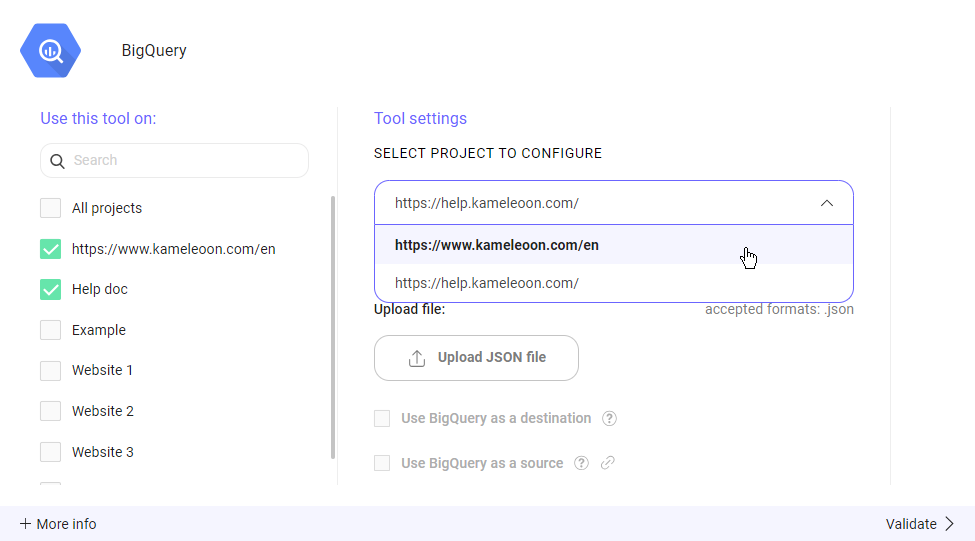The width and height of the screenshot is (975, 541).
Task: Click help icon next to BigQuery destination
Action: (x=609, y=419)
